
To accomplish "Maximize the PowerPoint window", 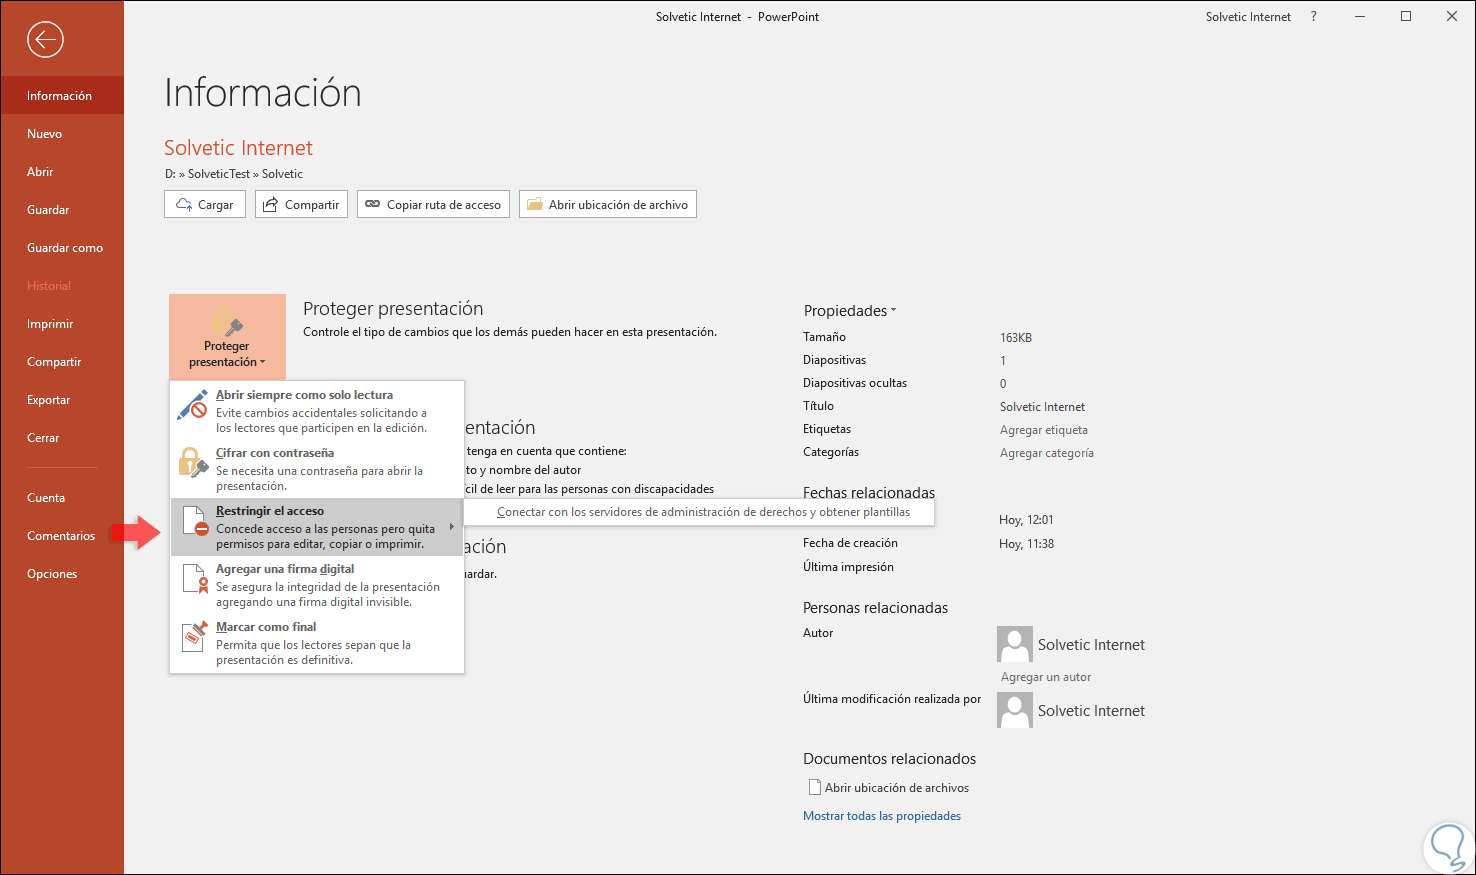I will [x=1406, y=16].
